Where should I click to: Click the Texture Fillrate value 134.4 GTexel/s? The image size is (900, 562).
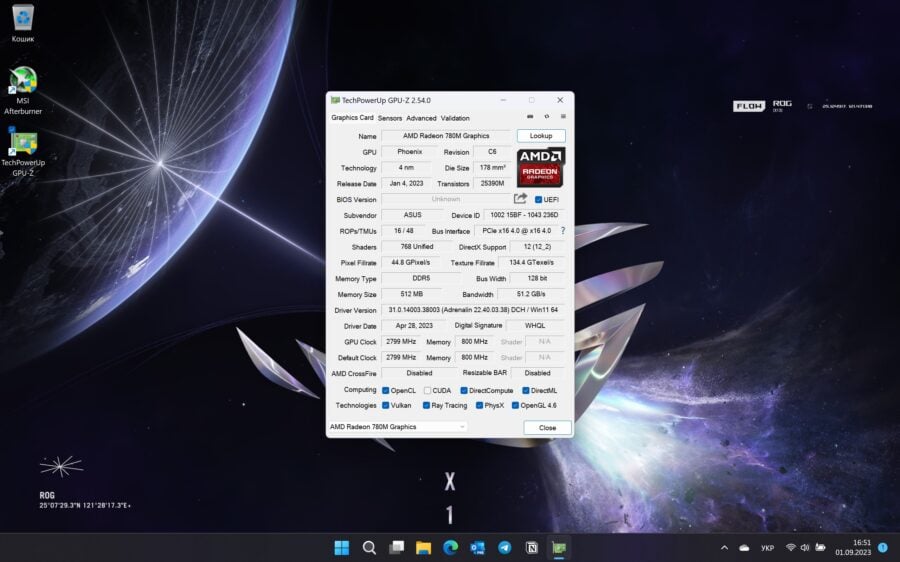click(531, 262)
